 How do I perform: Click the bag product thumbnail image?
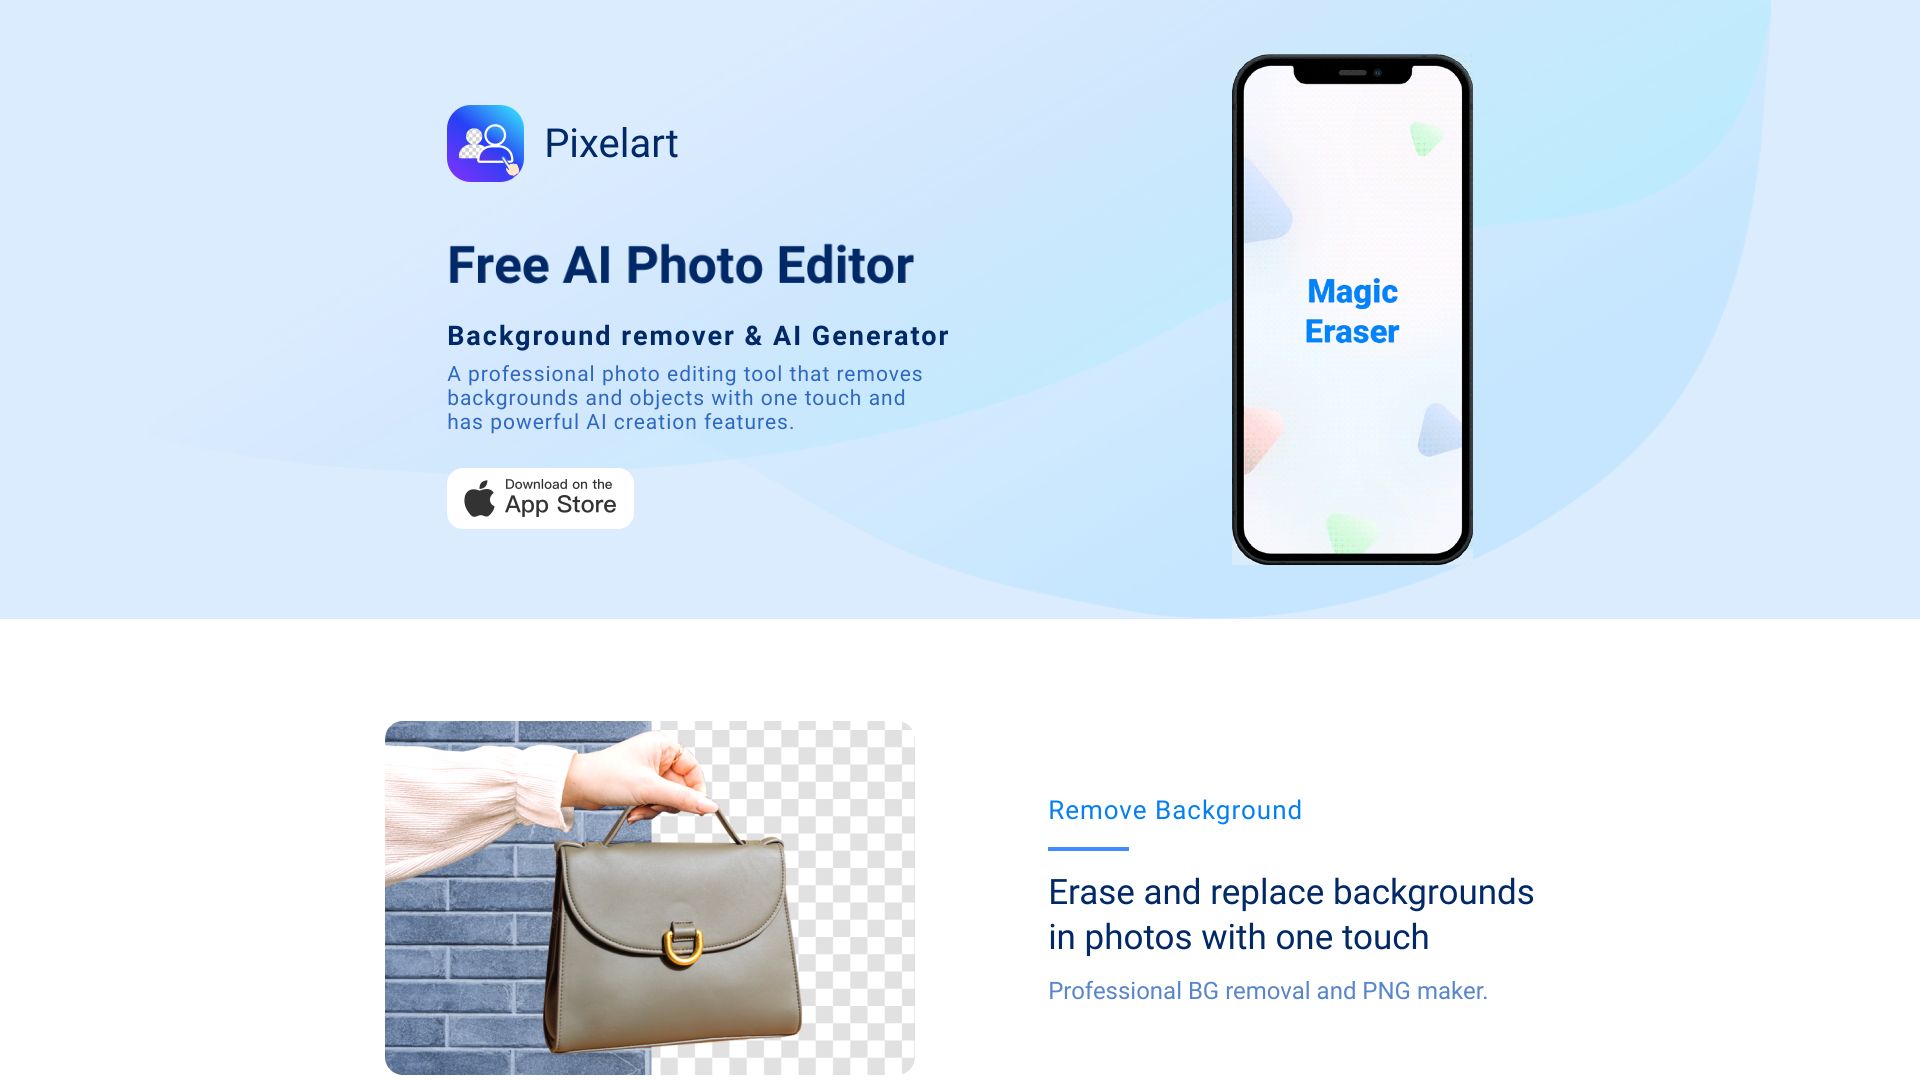[x=649, y=897]
